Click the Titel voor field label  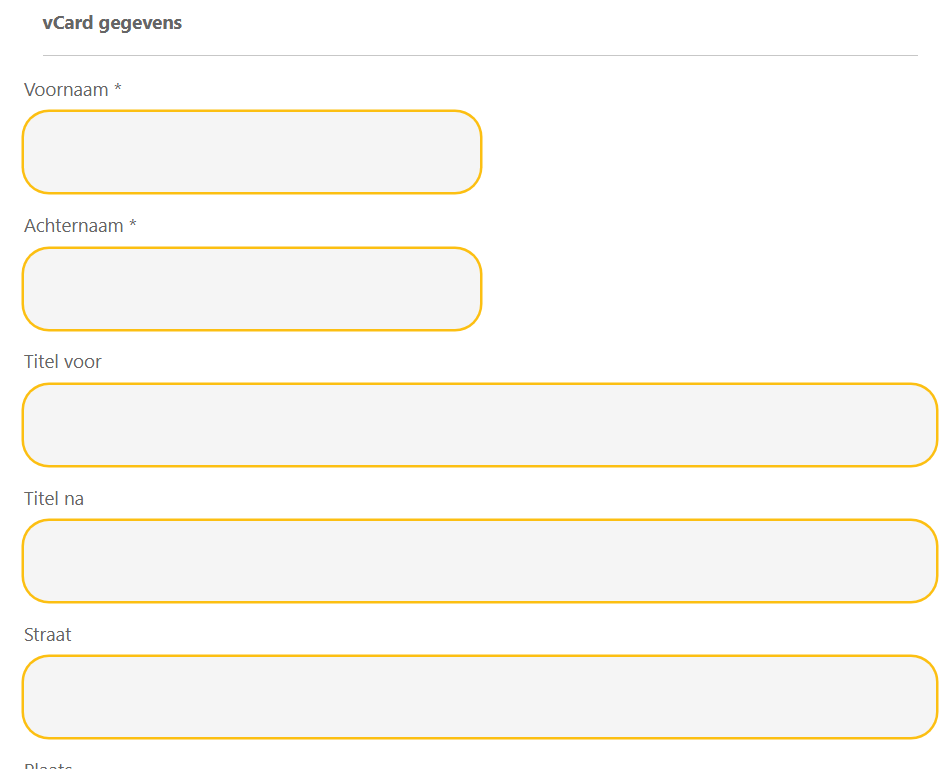[62, 361]
